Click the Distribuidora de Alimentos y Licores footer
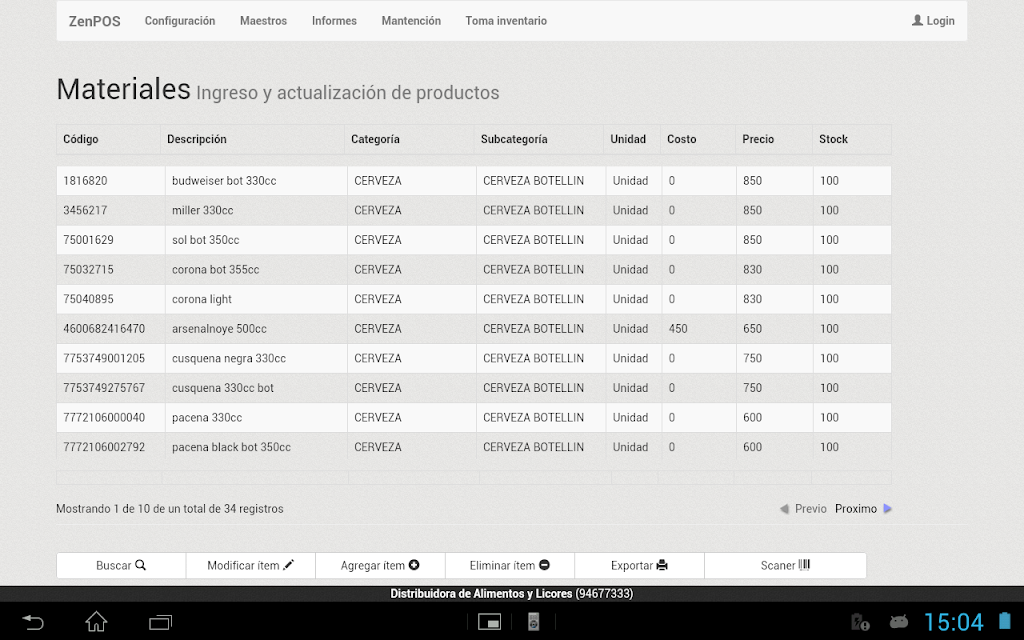The width and height of the screenshot is (1024, 640). tap(511, 594)
